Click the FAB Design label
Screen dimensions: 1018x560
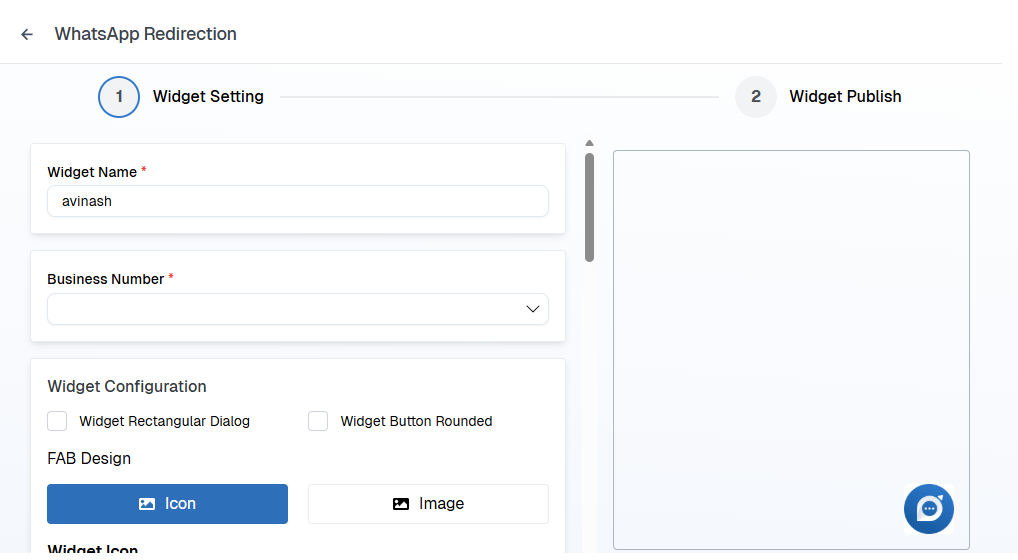pos(89,458)
